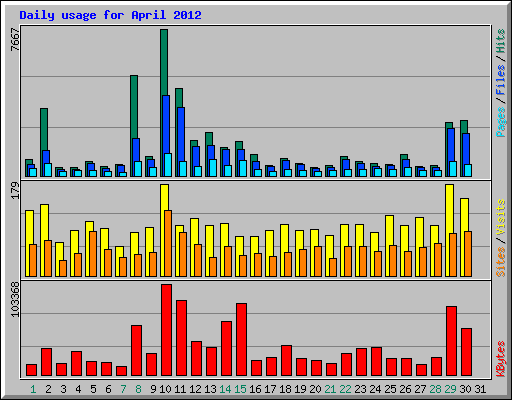This screenshot has width=512, height=400.
Task: Click day 31 on the date axis
Action: 480,389
